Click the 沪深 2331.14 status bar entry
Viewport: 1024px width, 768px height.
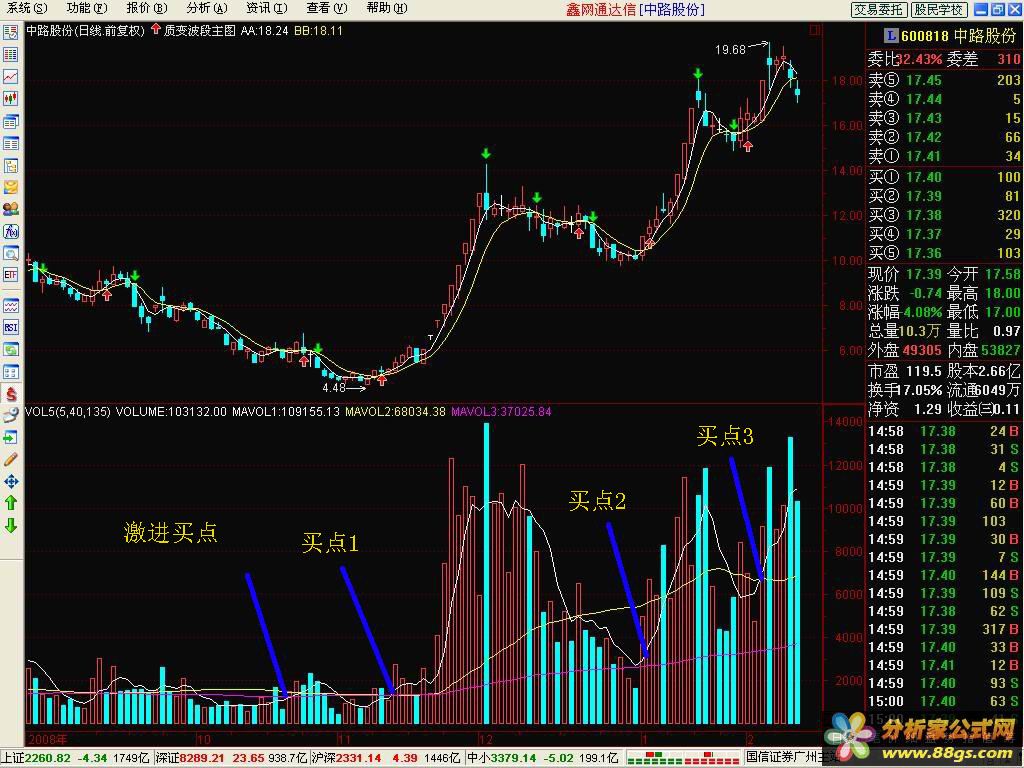(x=387, y=758)
